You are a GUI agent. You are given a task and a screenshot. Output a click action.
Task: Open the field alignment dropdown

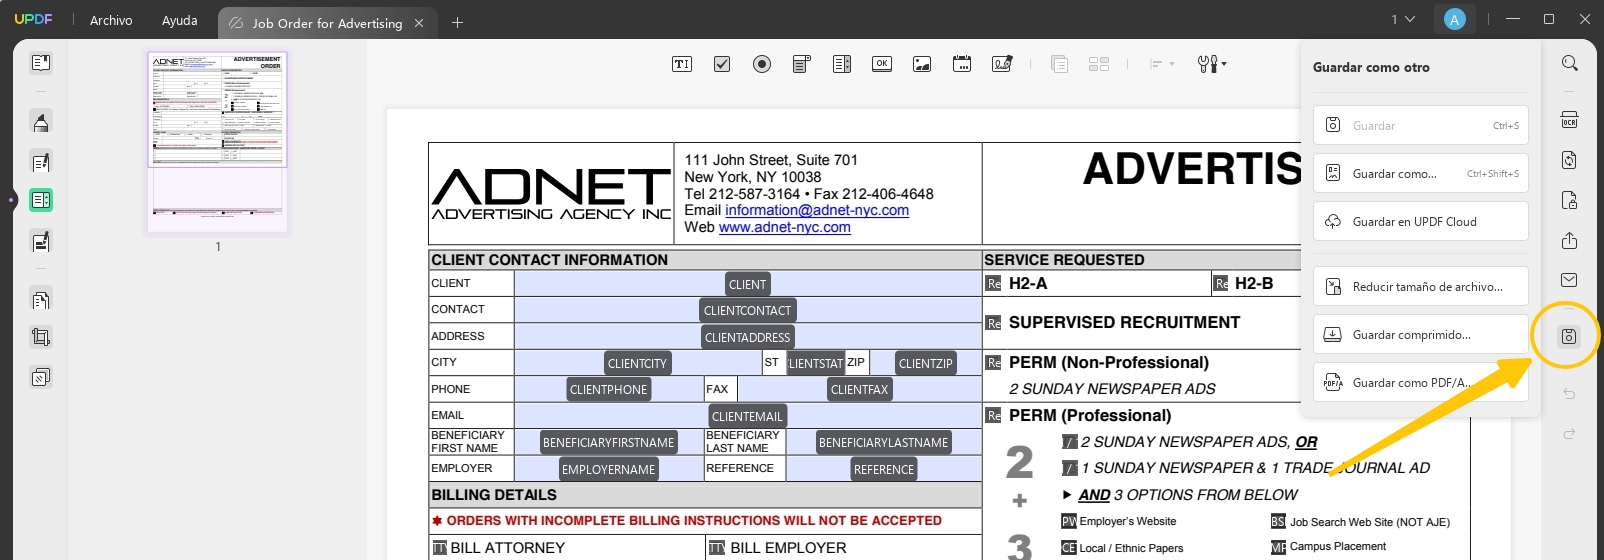[1162, 64]
